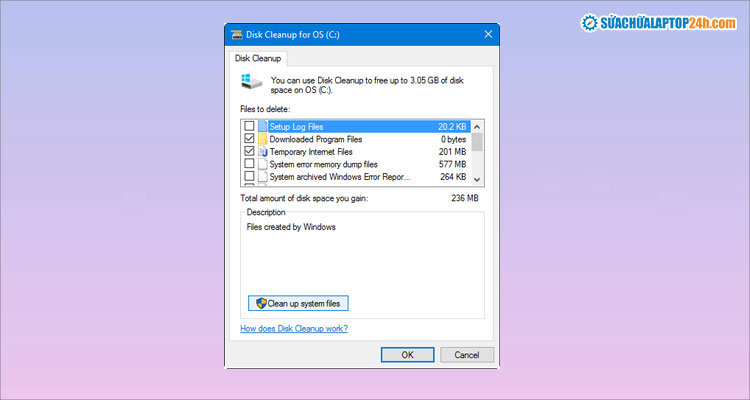Switch to the Disk Cleanup tab
Screen dimensions: 750x400
(258, 58)
